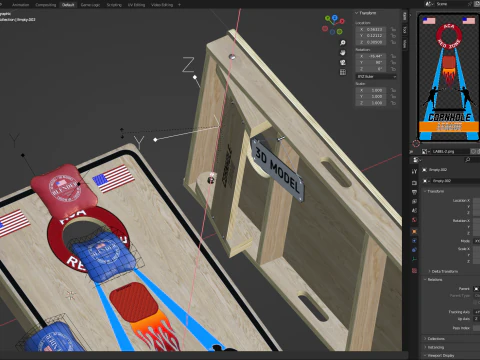Click the properties search field
The width and height of the screenshot is (480, 360).
coord(472,160)
